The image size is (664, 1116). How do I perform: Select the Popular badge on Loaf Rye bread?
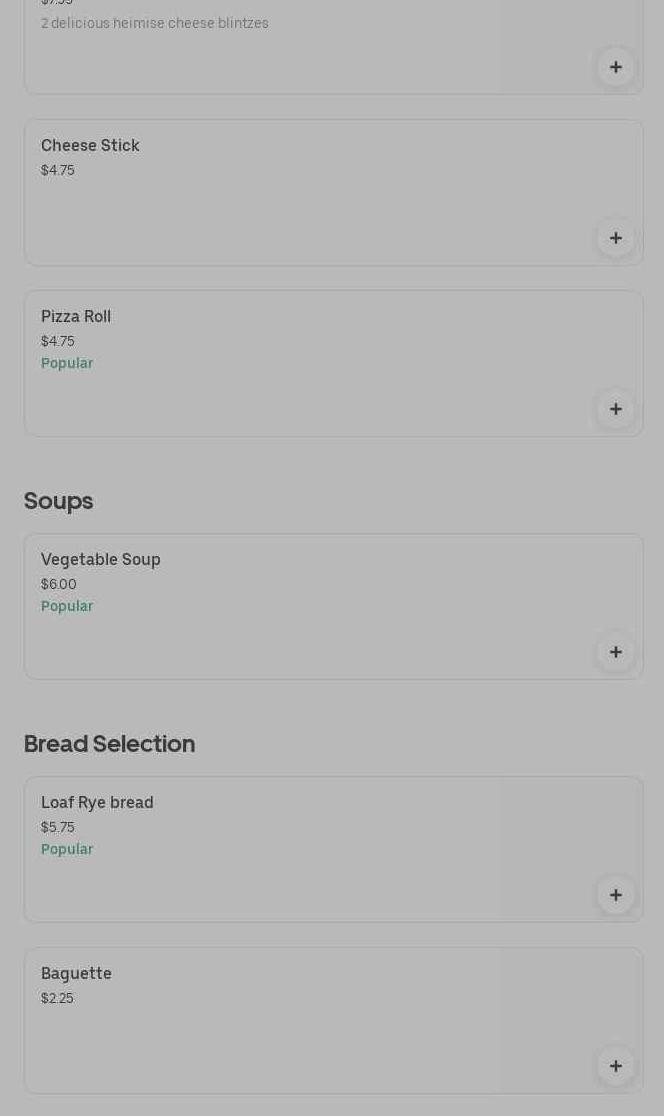67,850
